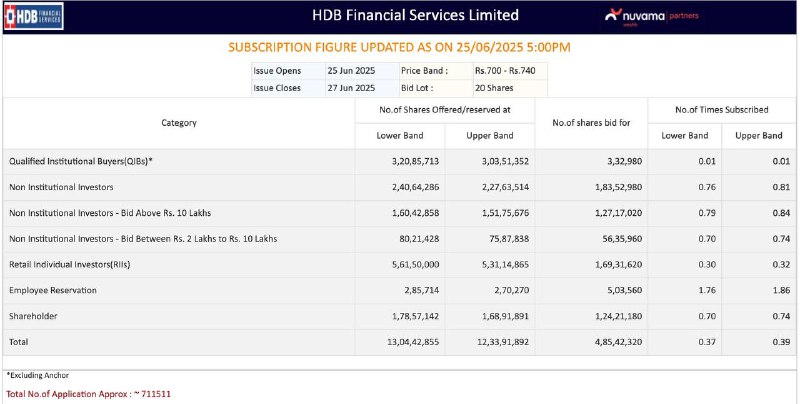Click the Bid Lot label
The width and height of the screenshot is (800, 404).
(417, 88)
